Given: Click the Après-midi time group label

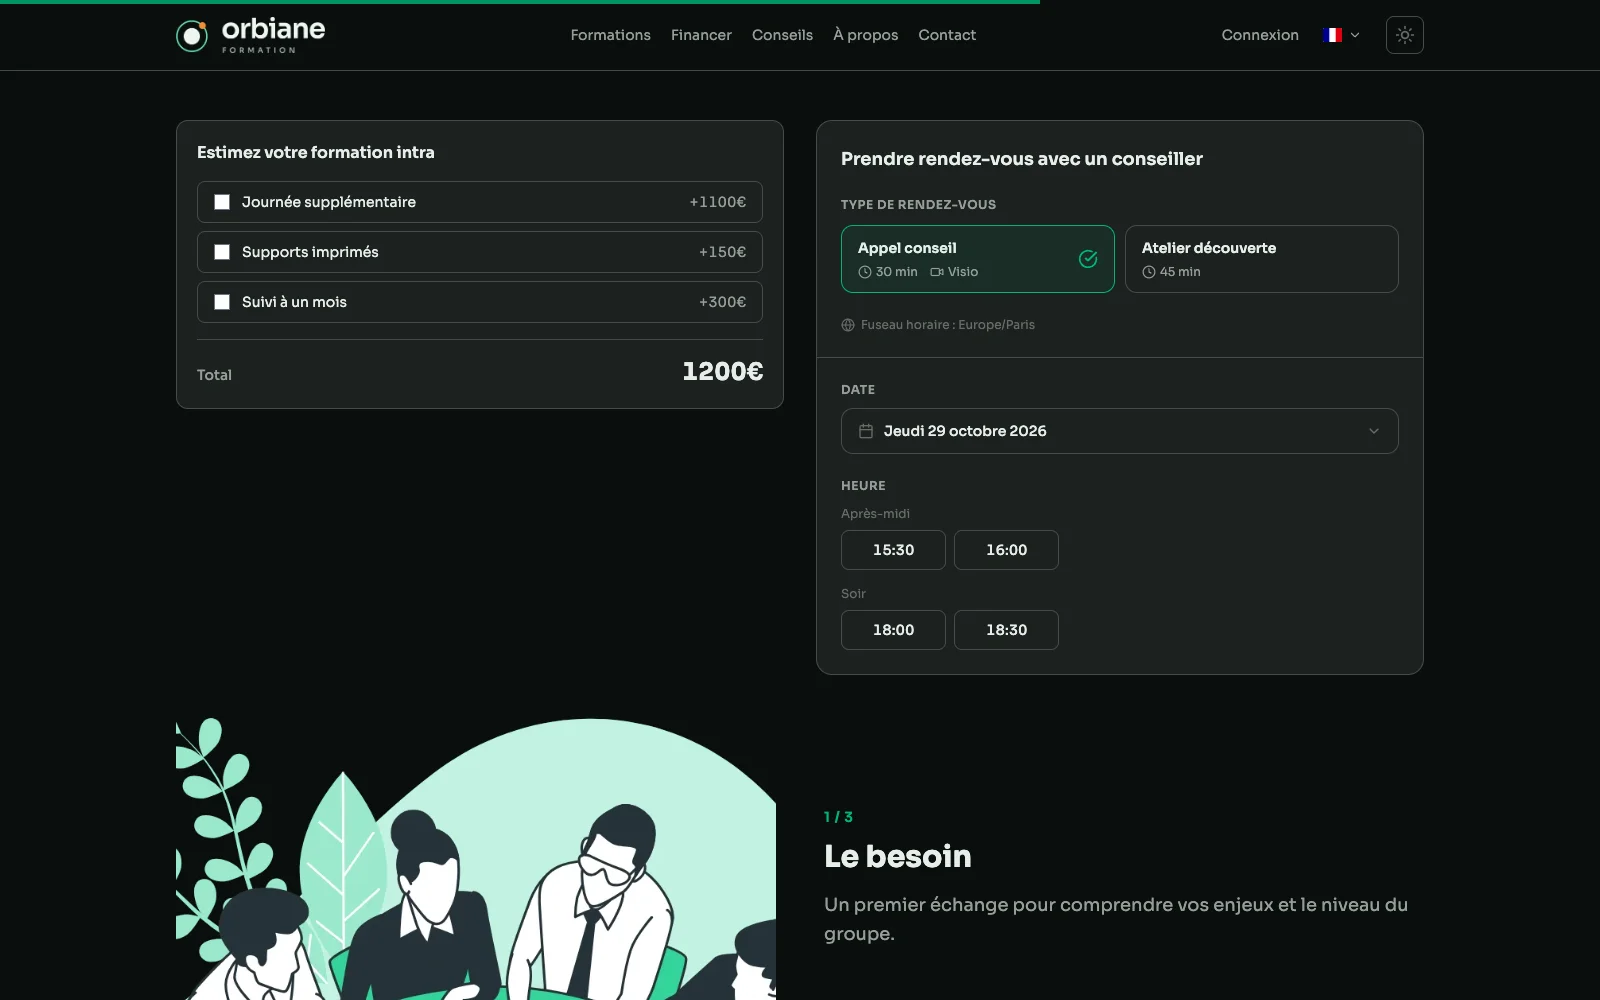Looking at the screenshot, I should 875,514.
